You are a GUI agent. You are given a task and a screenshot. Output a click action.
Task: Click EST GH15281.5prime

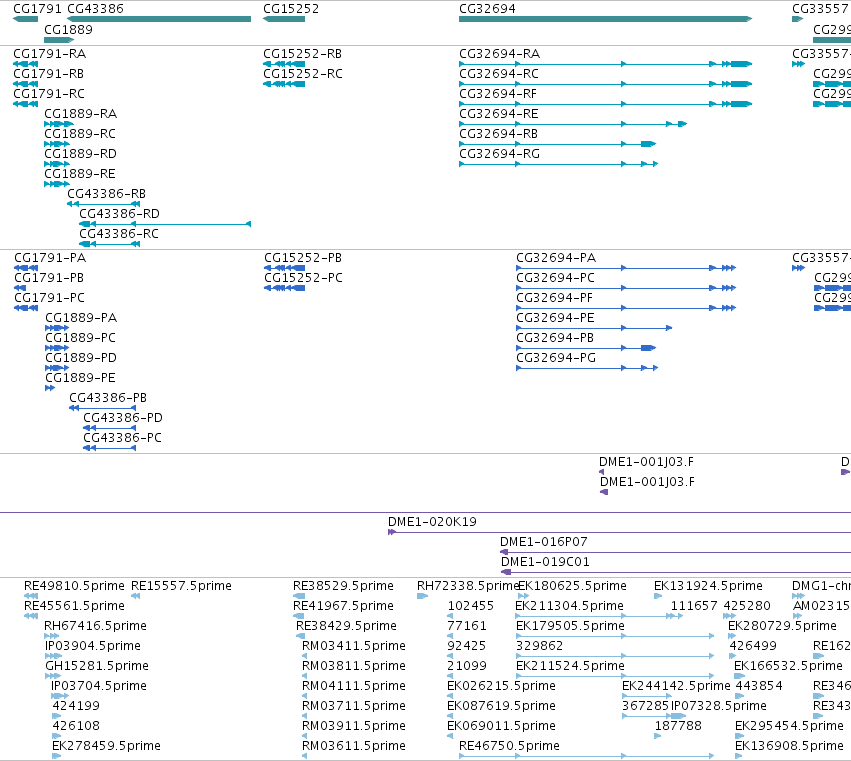click(x=97, y=667)
